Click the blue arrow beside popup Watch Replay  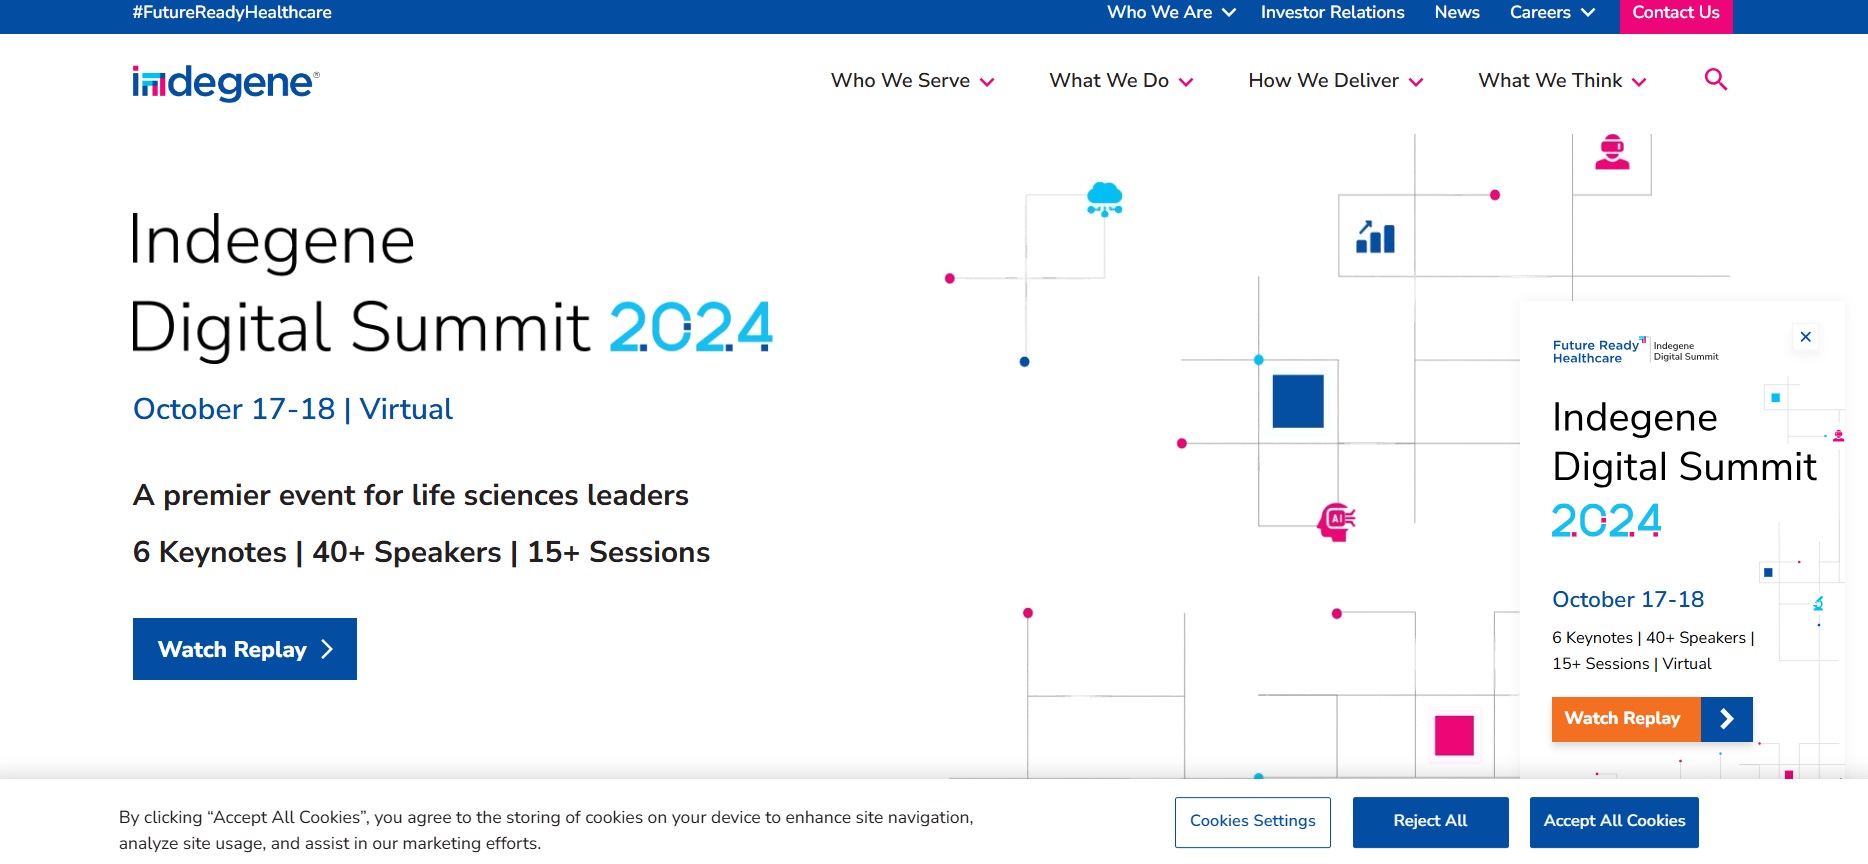pyautogui.click(x=1726, y=719)
